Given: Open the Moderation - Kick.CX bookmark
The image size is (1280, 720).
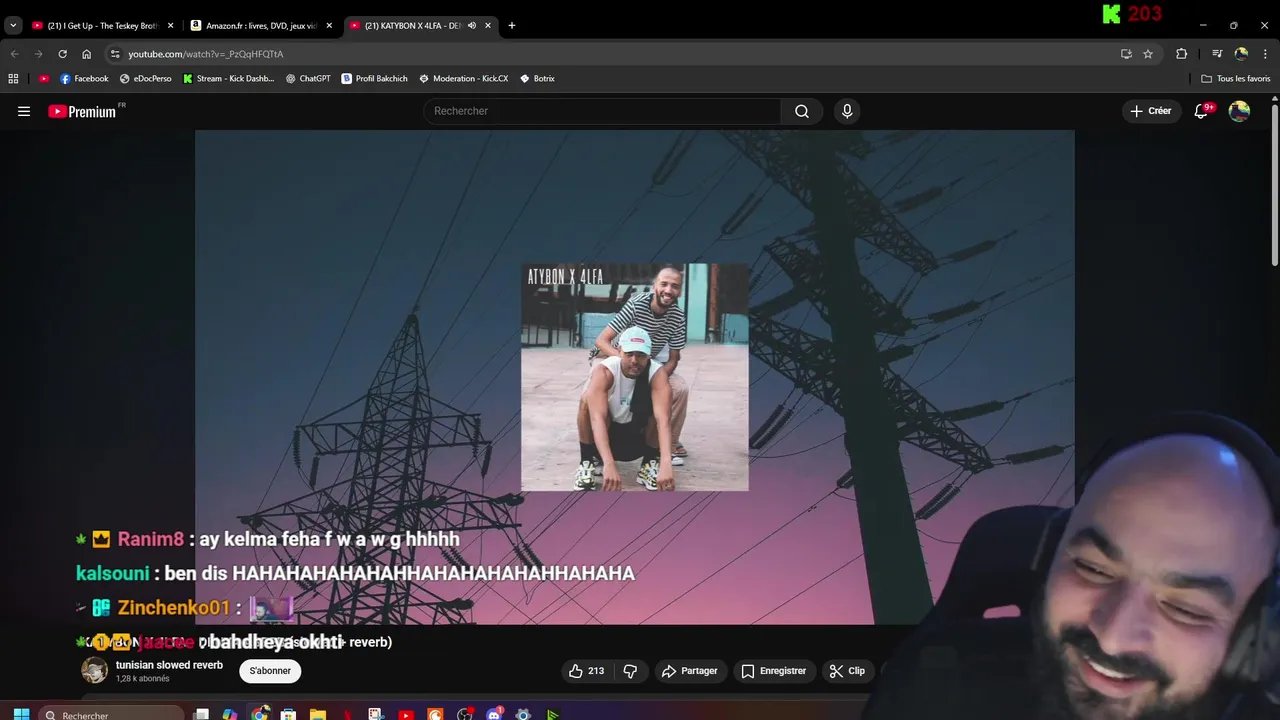Looking at the screenshot, I should point(464,78).
